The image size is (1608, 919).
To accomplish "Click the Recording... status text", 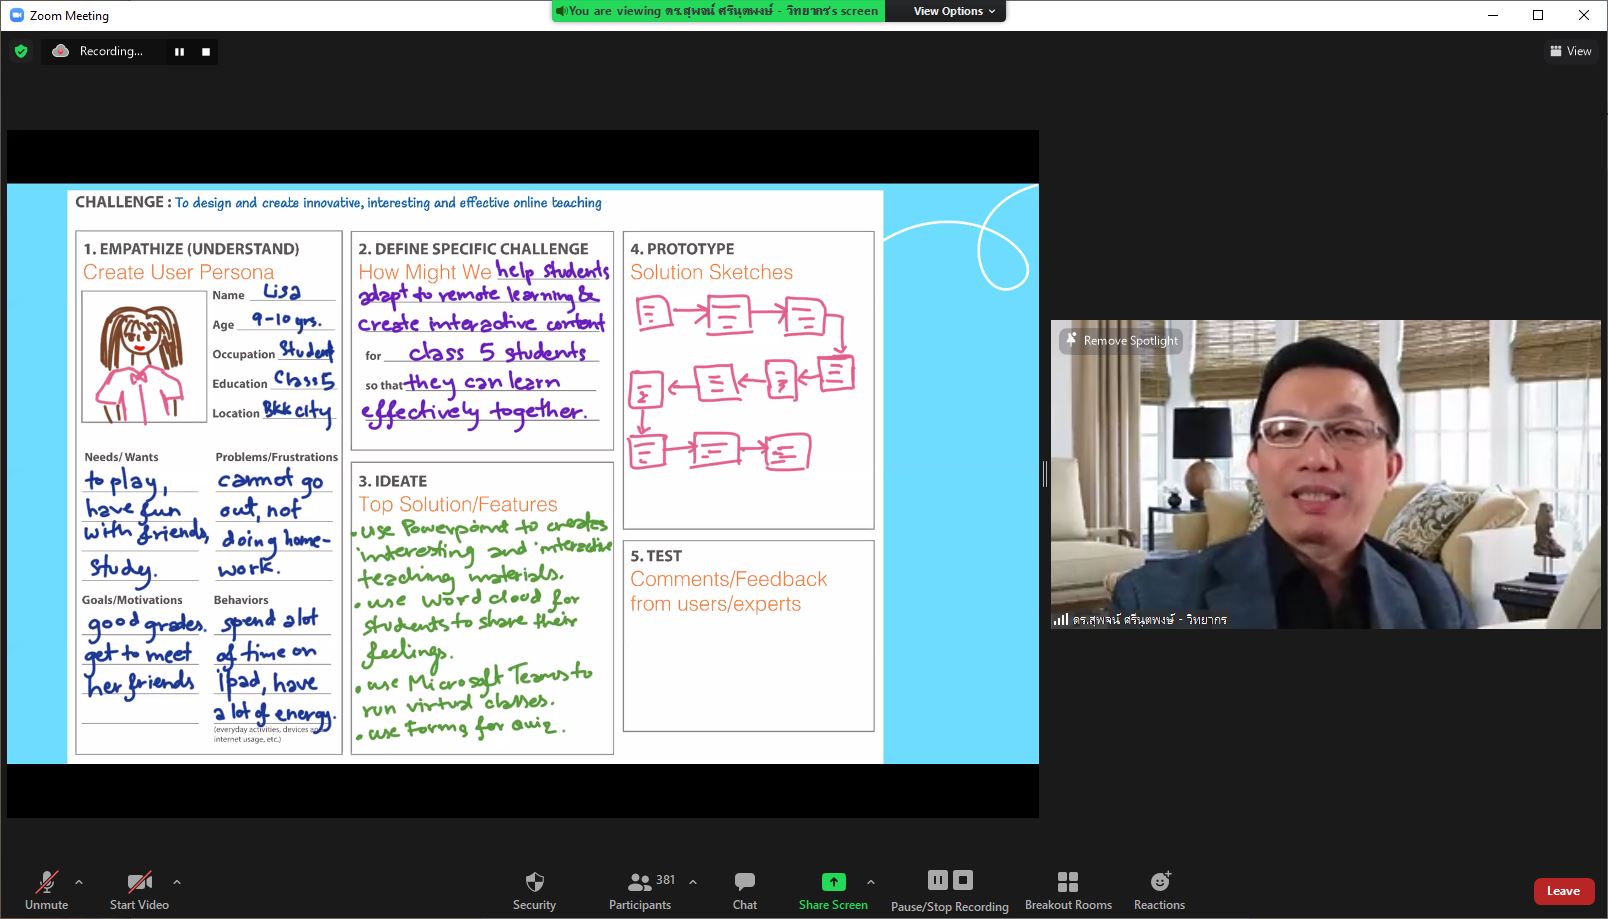I will pos(111,51).
